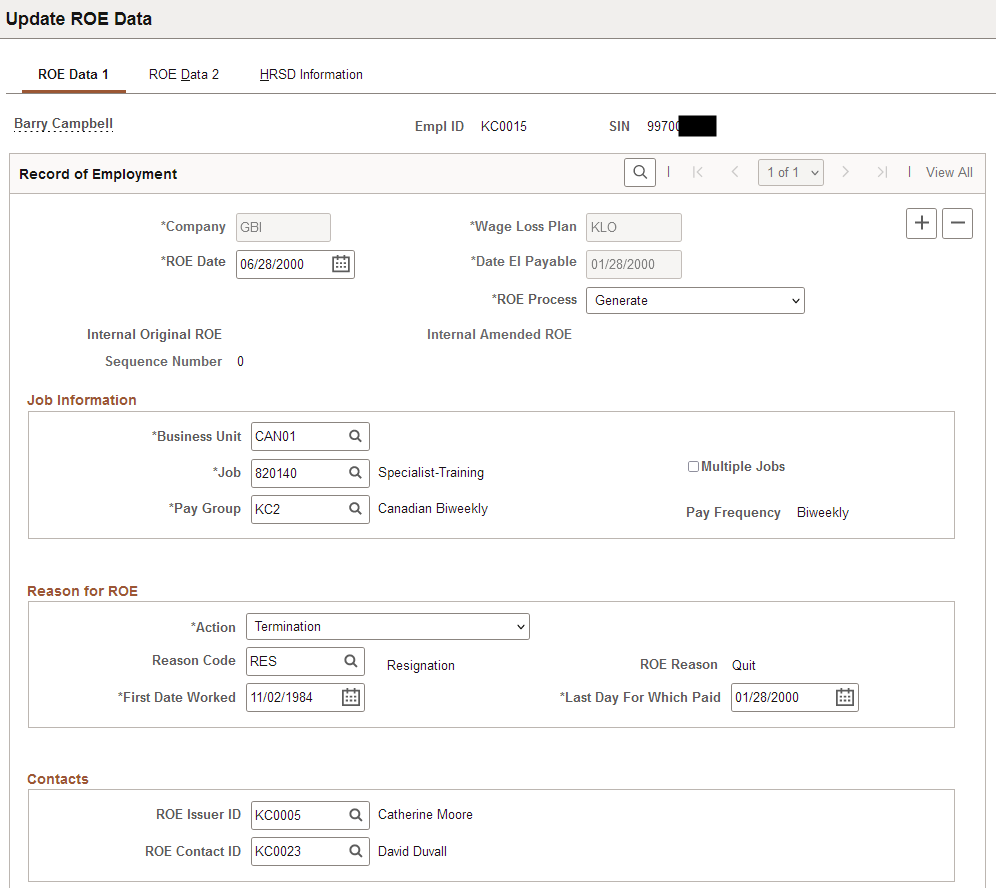
Task: Click the disabled Wage Loss Plan field
Action: (634, 227)
